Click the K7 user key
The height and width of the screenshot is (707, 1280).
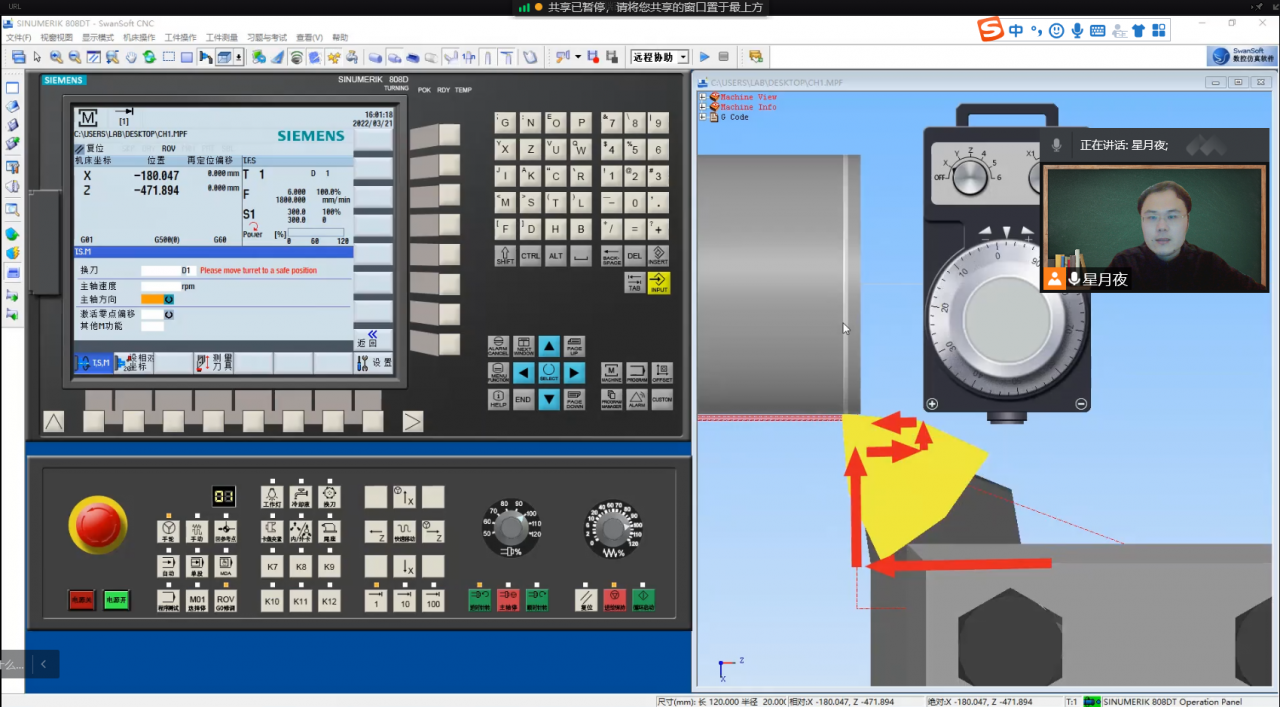tap(271, 567)
